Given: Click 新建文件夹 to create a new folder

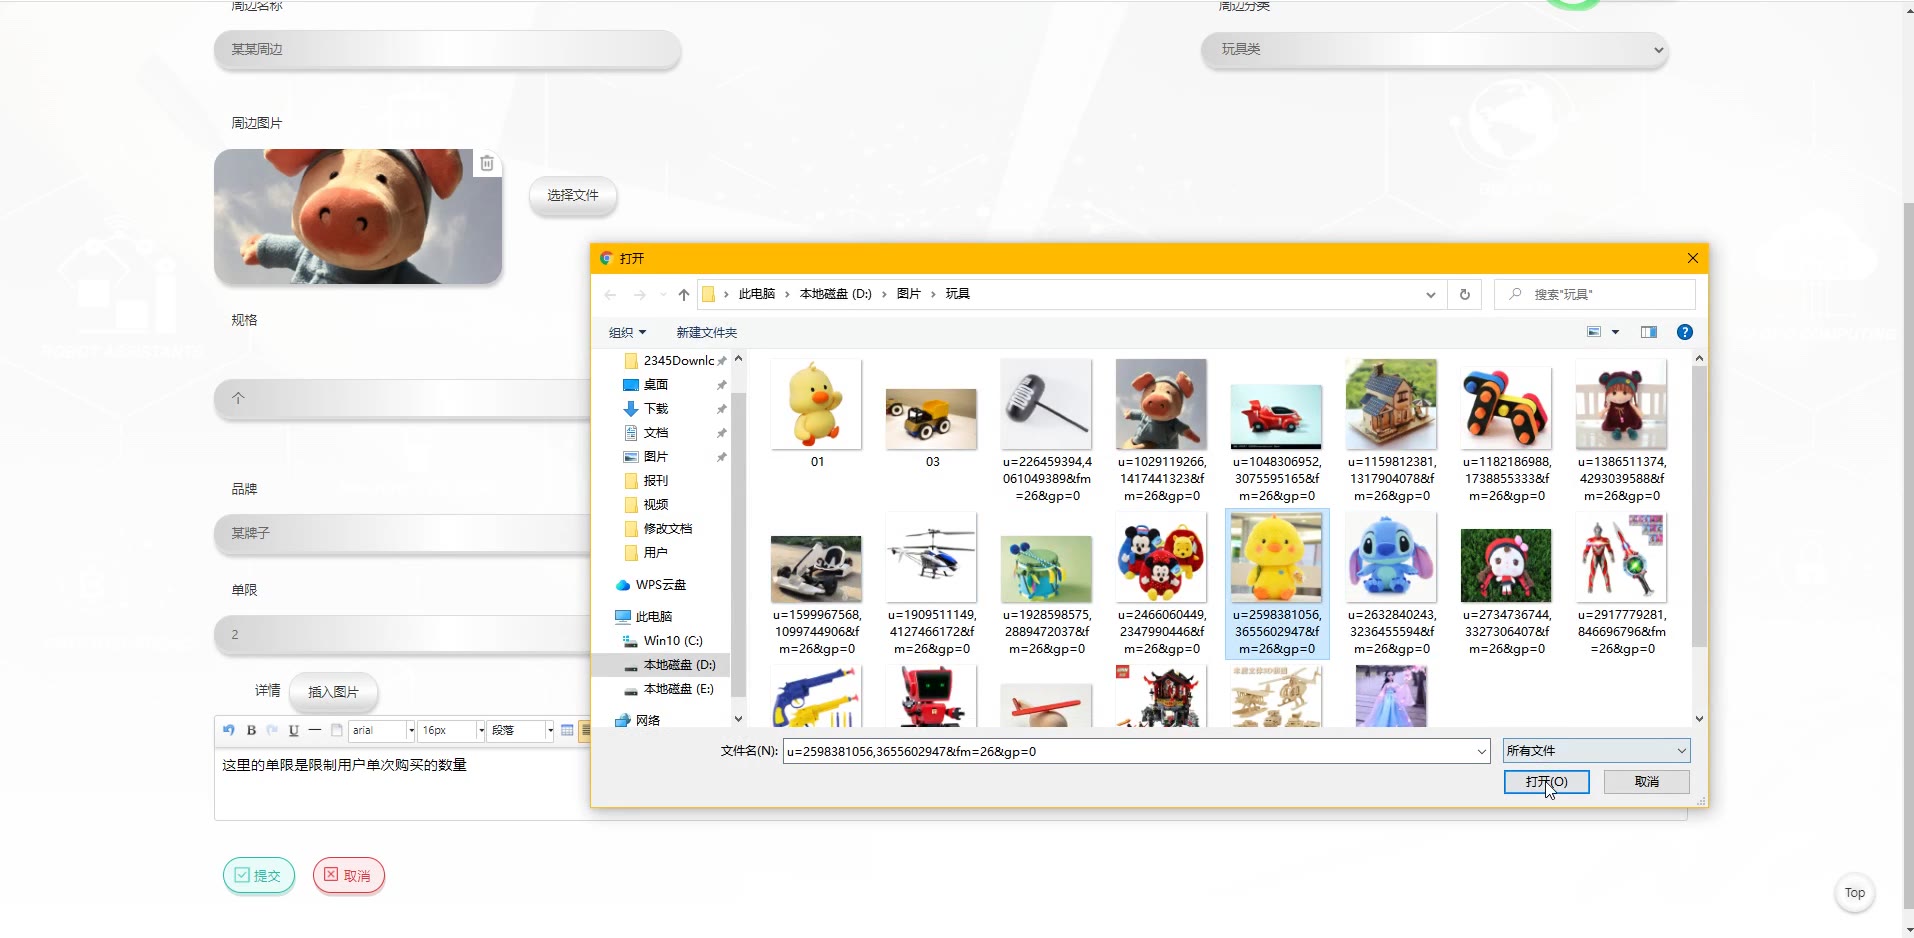Looking at the screenshot, I should pyautogui.click(x=706, y=332).
